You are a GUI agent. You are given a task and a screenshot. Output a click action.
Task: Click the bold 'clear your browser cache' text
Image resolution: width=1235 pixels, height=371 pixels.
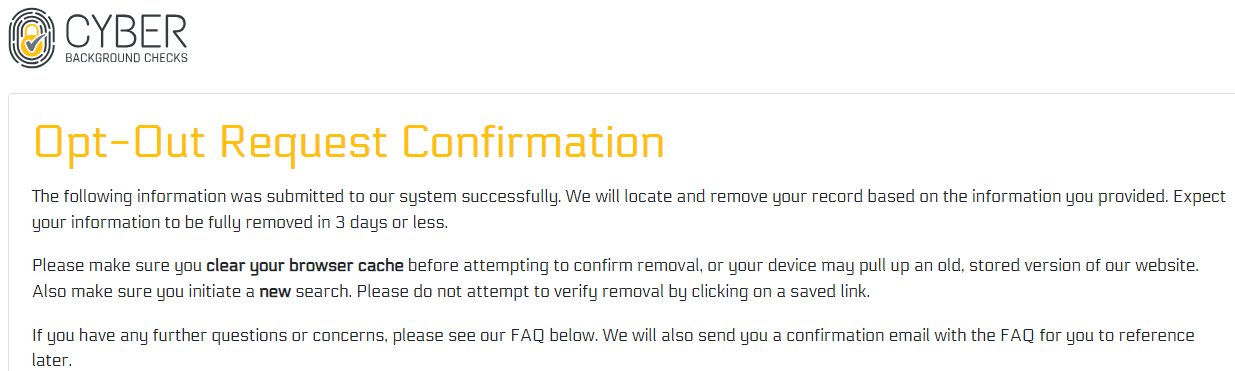tap(305, 266)
